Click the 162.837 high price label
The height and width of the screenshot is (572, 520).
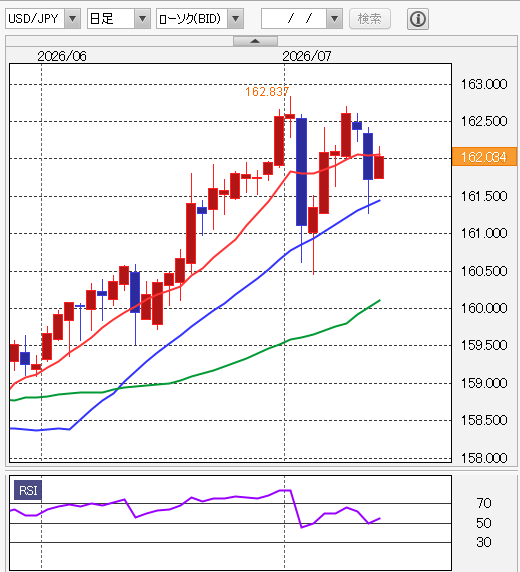tap(267, 92)
